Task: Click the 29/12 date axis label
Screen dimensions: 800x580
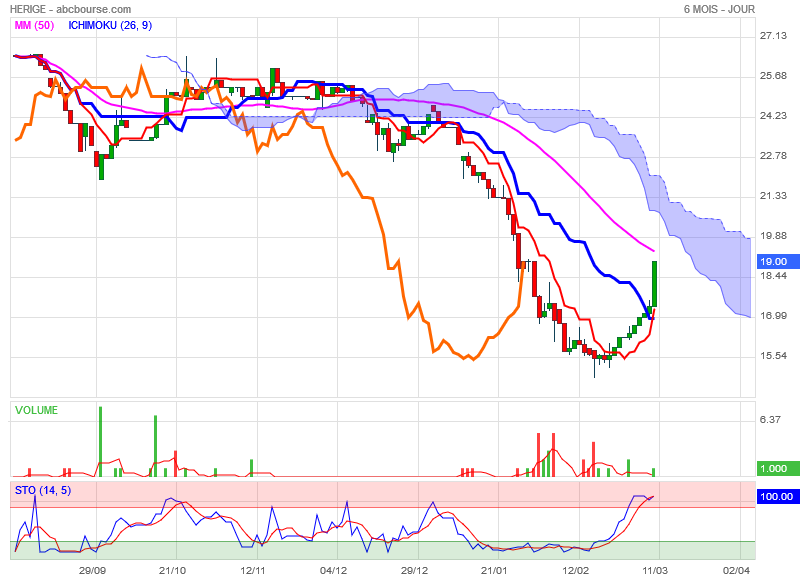Action: click(414, 570)
